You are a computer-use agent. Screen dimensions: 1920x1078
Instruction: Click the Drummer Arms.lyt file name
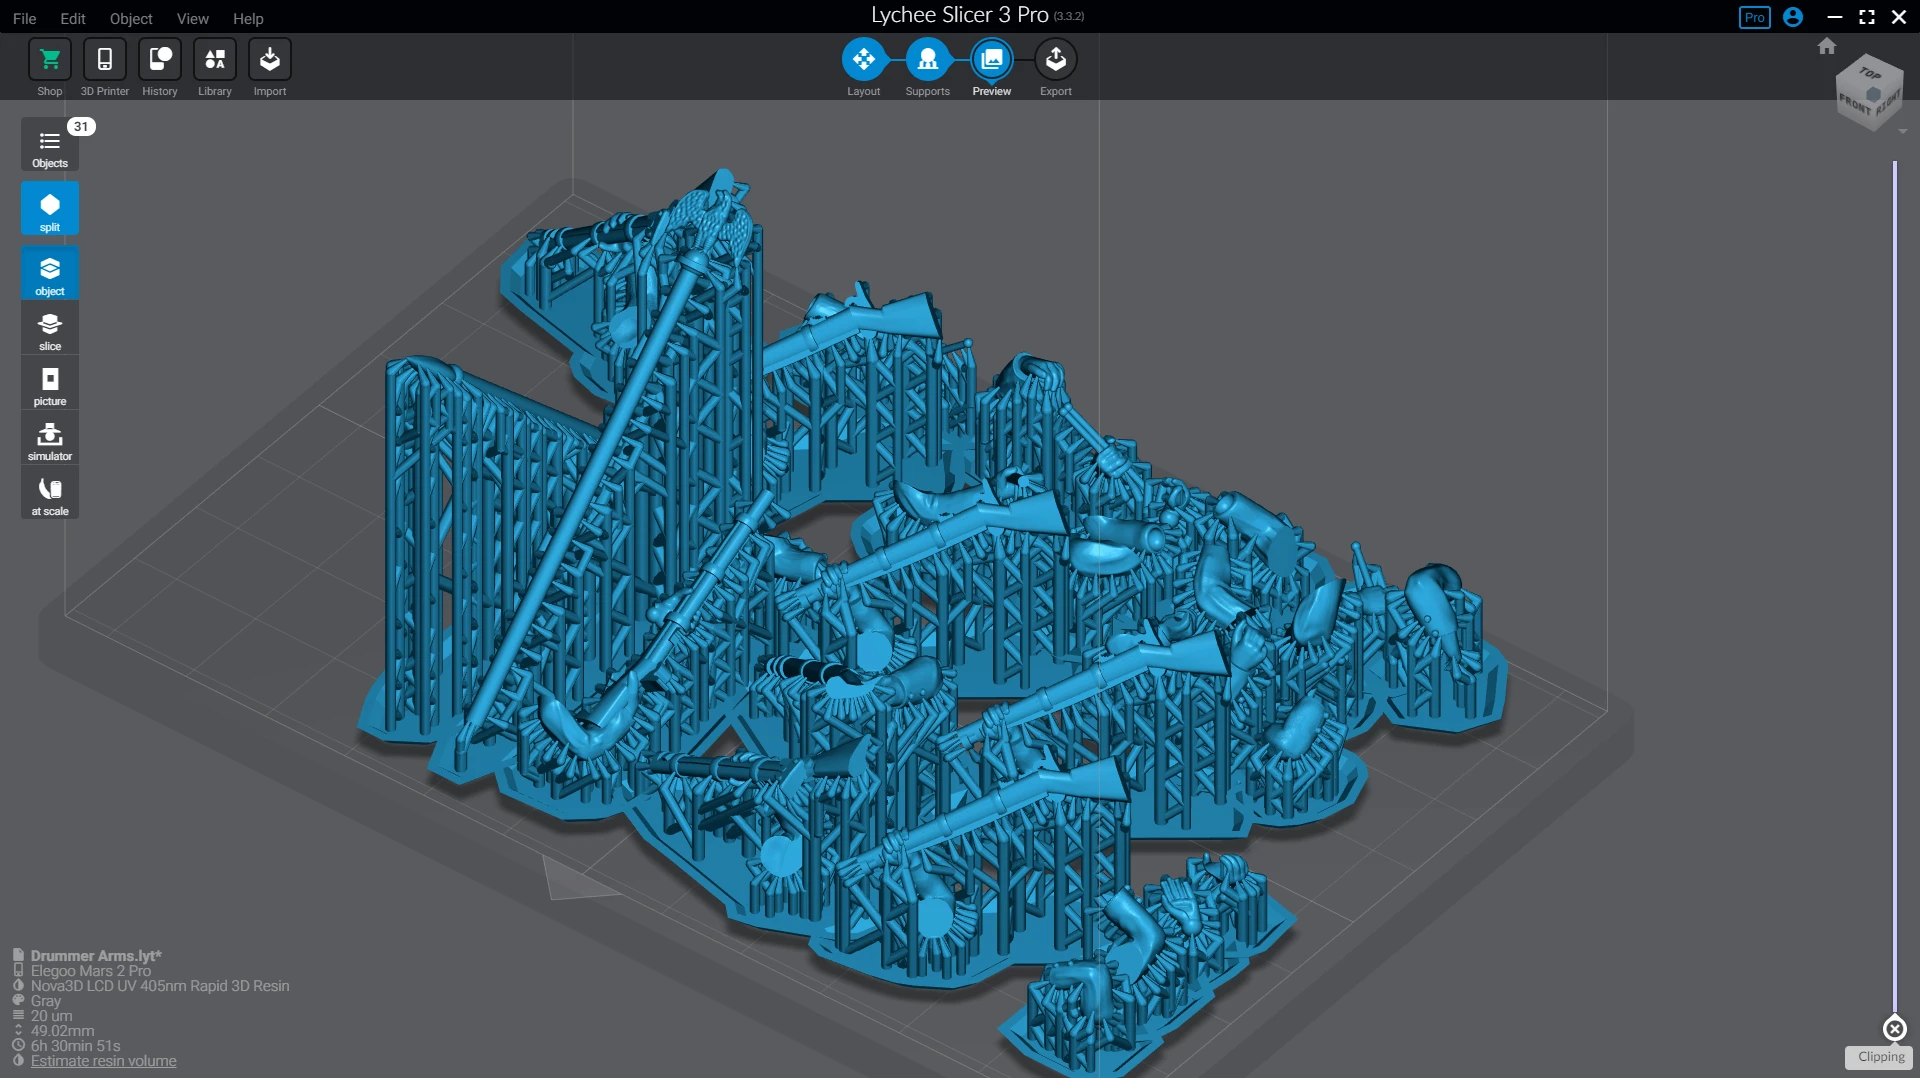pos(96,956)
